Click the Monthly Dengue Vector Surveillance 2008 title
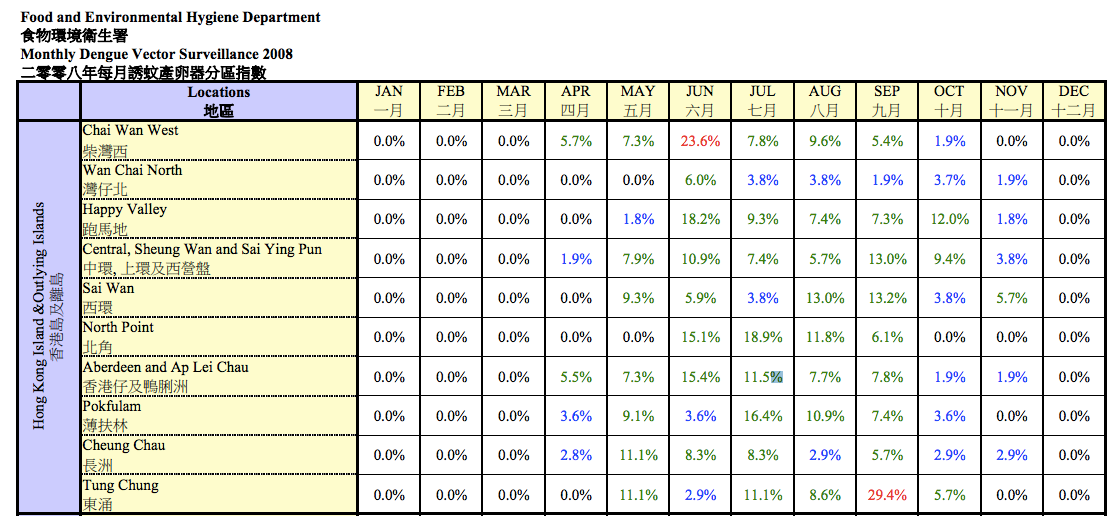The height and width of the screenshot is (516, 1115). [x=156, y=54]
